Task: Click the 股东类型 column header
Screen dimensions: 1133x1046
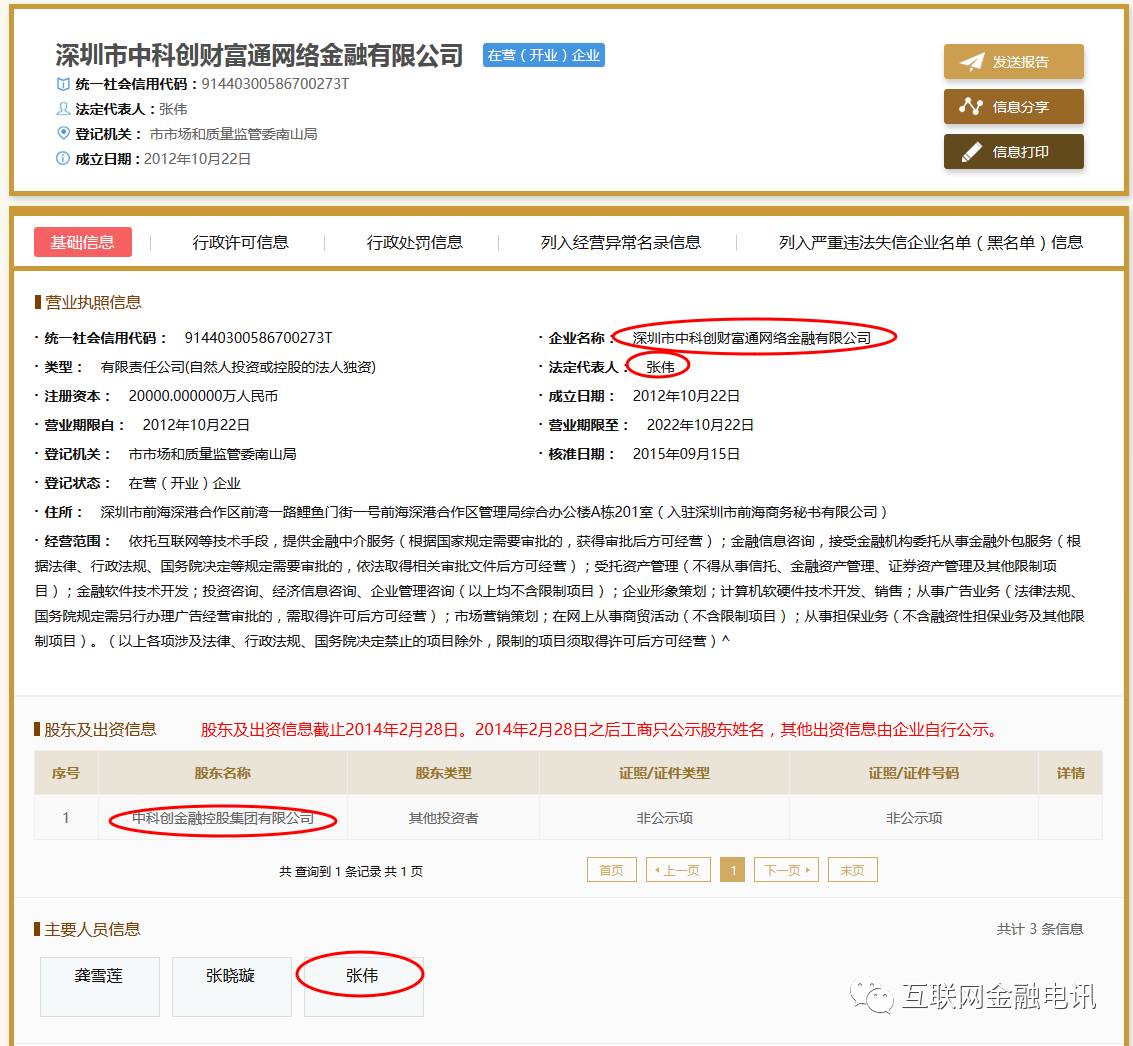Action: [x=443, y=773]
